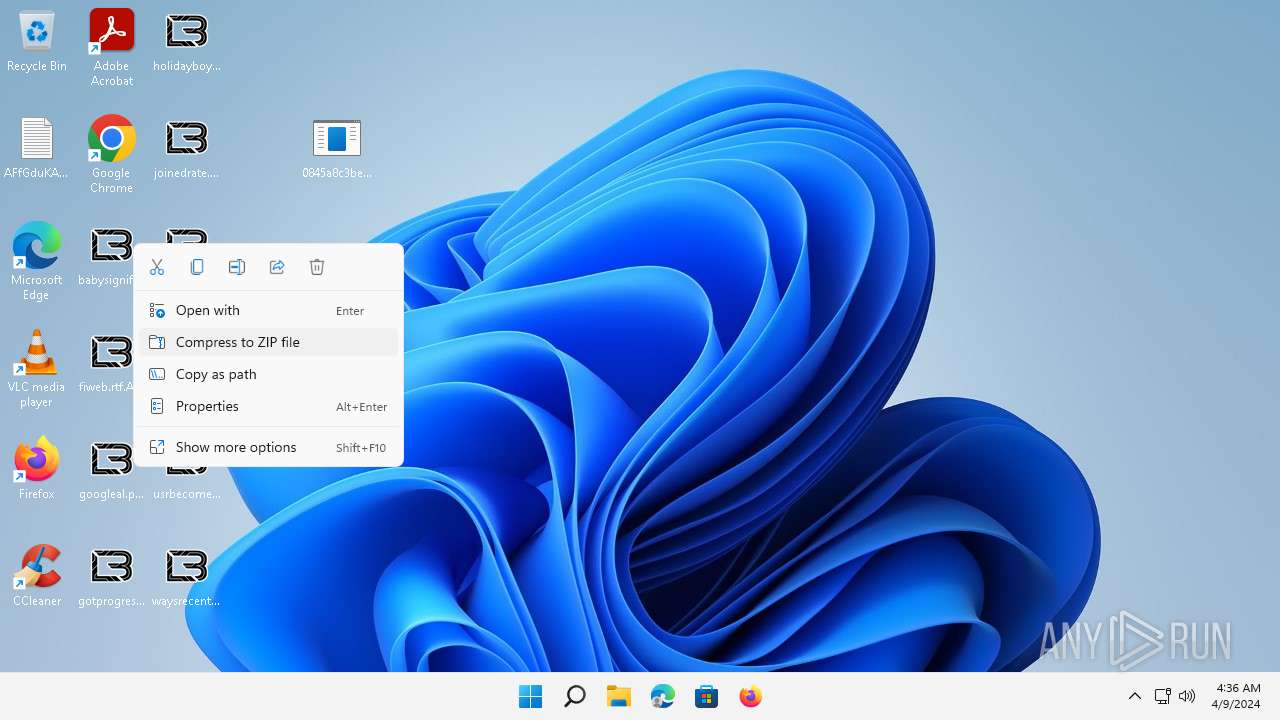The width and height of the screenshot is (1280, 720).
Task: Select the googleal file icon
Action: (x=112, y=470)
